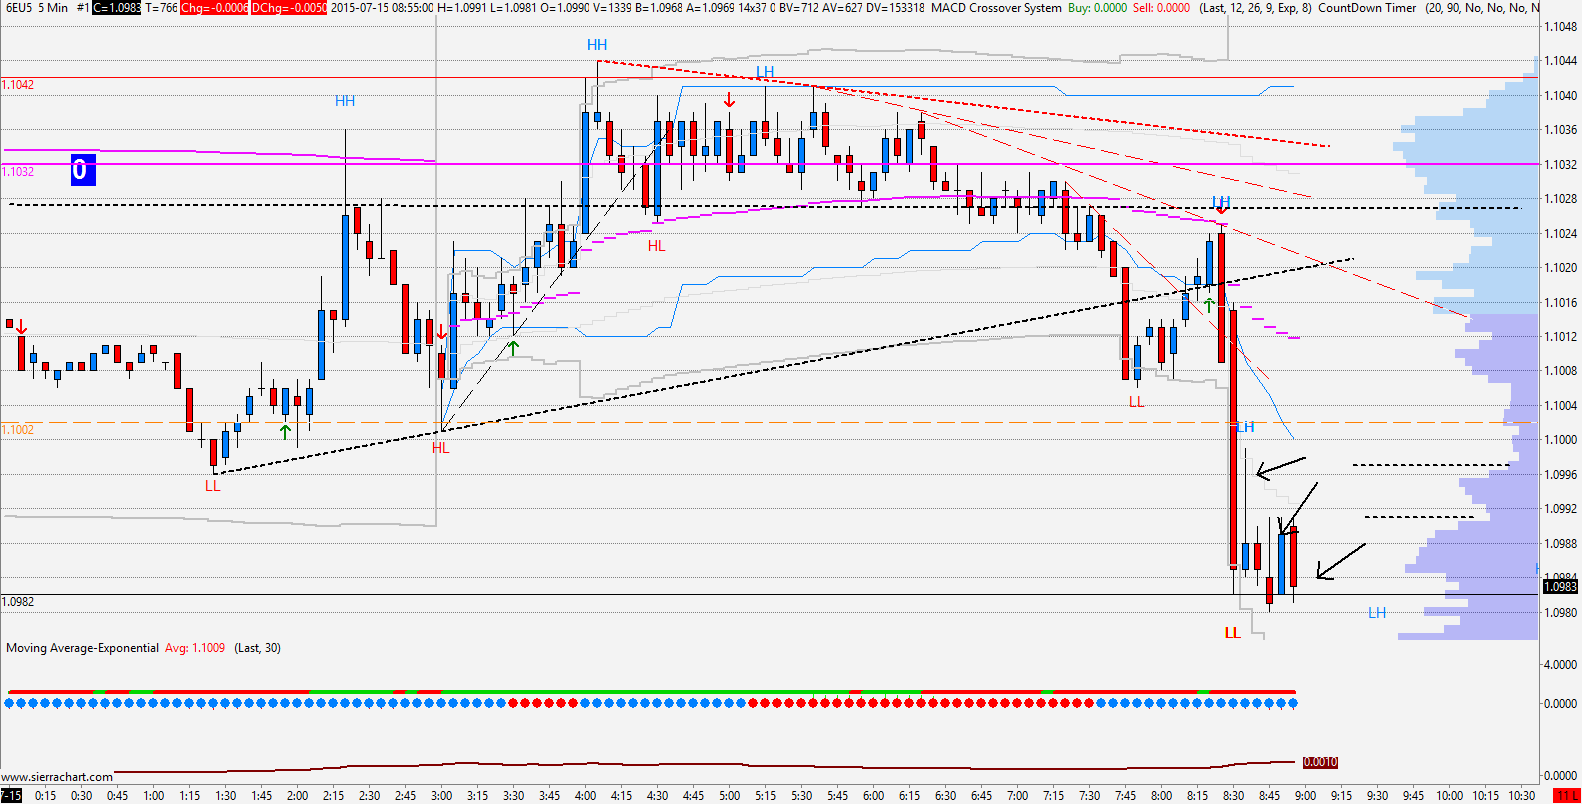Select 1:00 on the time axis
This screenshot has height=804, width=1582.
pos(154,796)
